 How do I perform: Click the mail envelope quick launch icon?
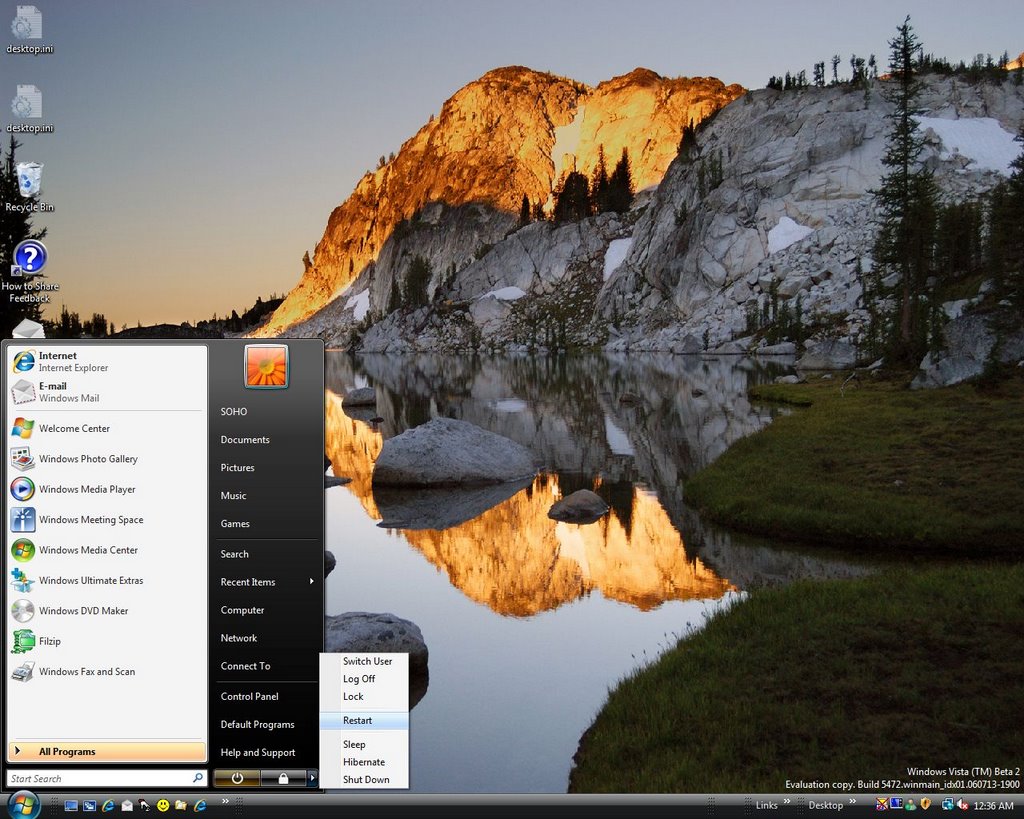(127, 805)
